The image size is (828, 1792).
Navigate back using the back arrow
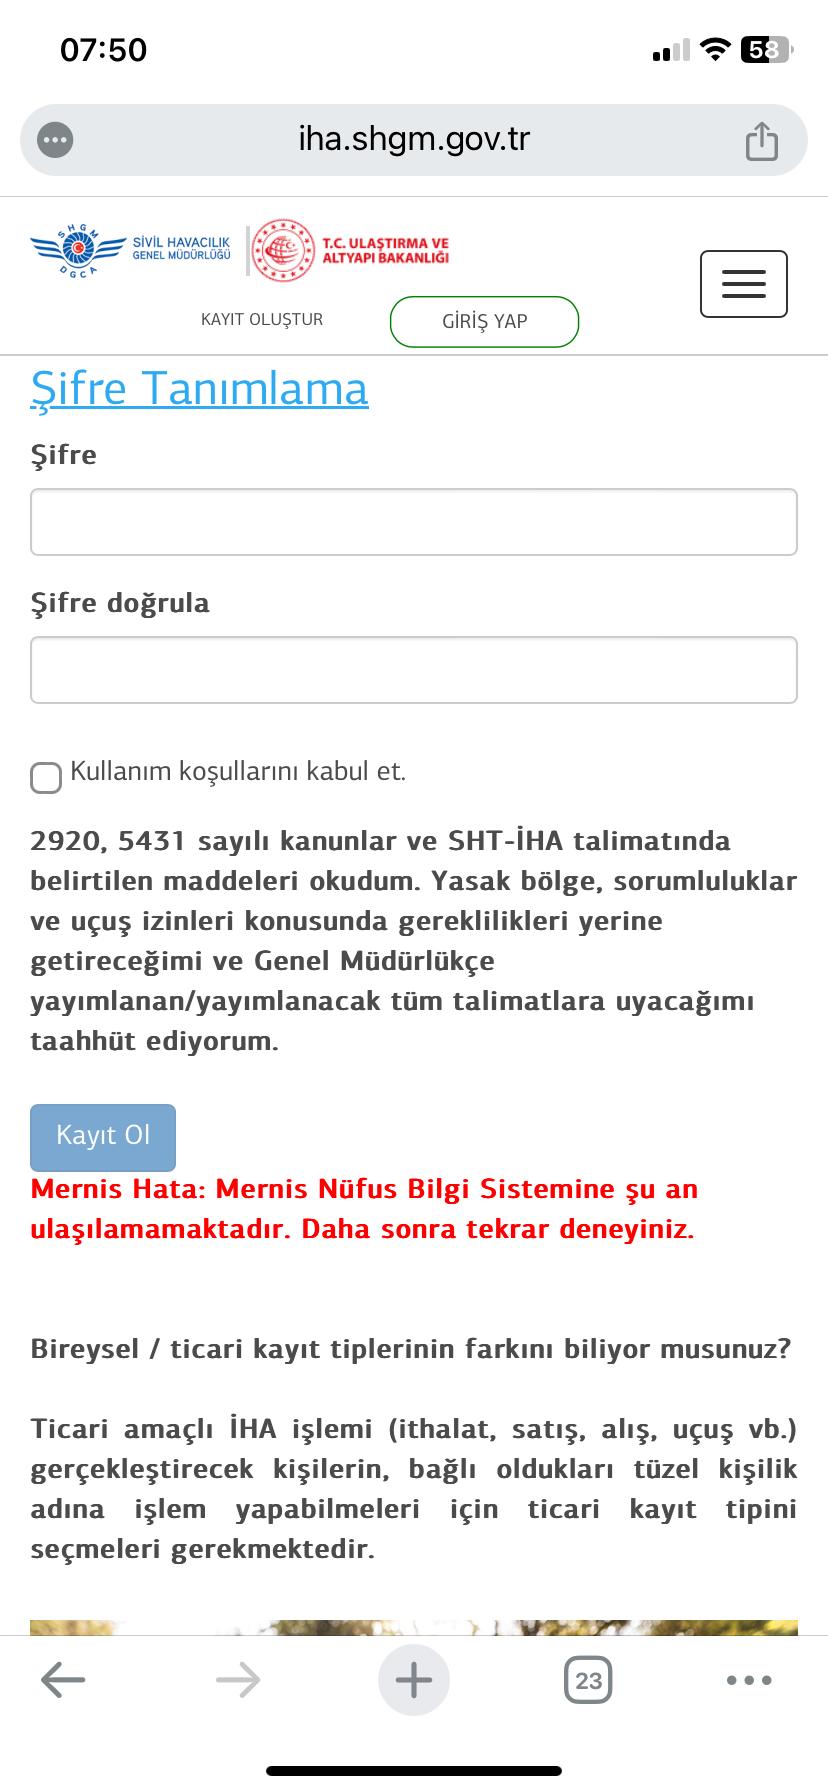[62, 1679]
